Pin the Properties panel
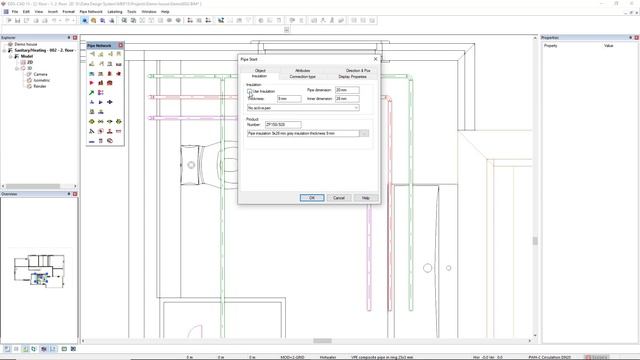This screenshot has height=360, width=640. point(630,38)
